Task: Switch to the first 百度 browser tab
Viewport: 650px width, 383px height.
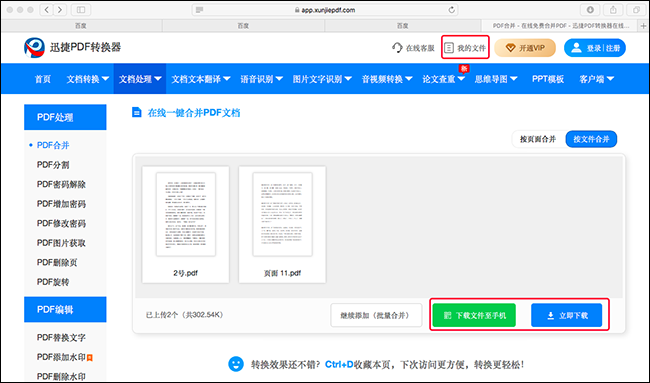Action: pos(81,26)
